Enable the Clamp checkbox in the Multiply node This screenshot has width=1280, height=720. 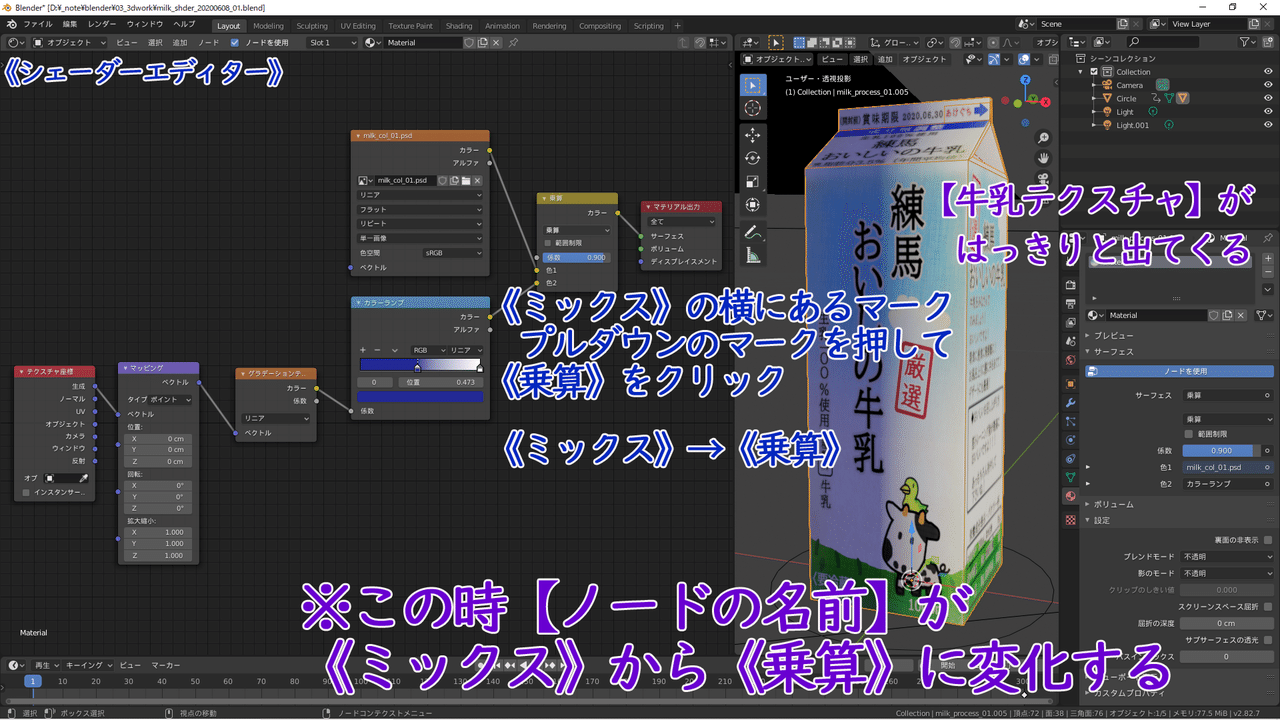pos(547,243)
